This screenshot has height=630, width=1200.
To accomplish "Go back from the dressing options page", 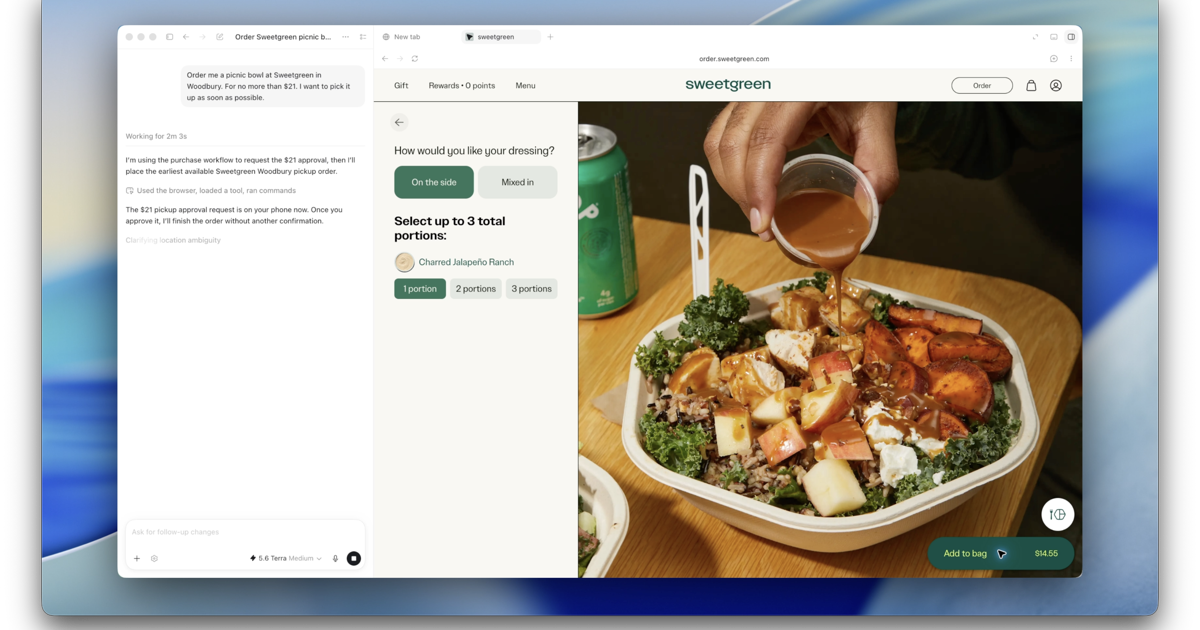I will coord(399,122).
